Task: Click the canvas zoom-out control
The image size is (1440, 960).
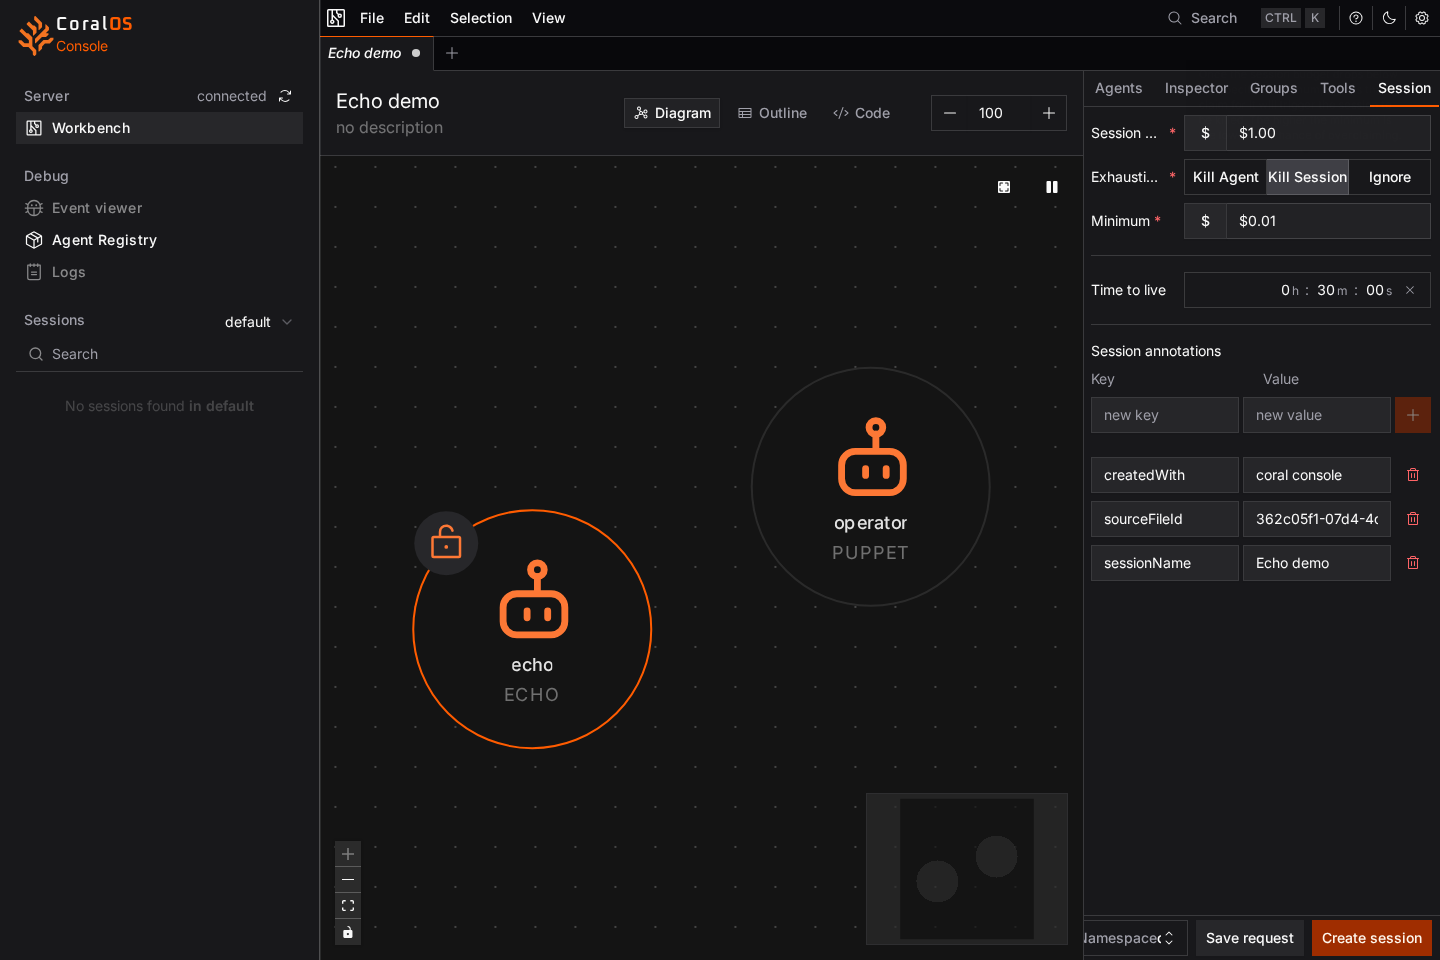Action: (x=348, y=880)
